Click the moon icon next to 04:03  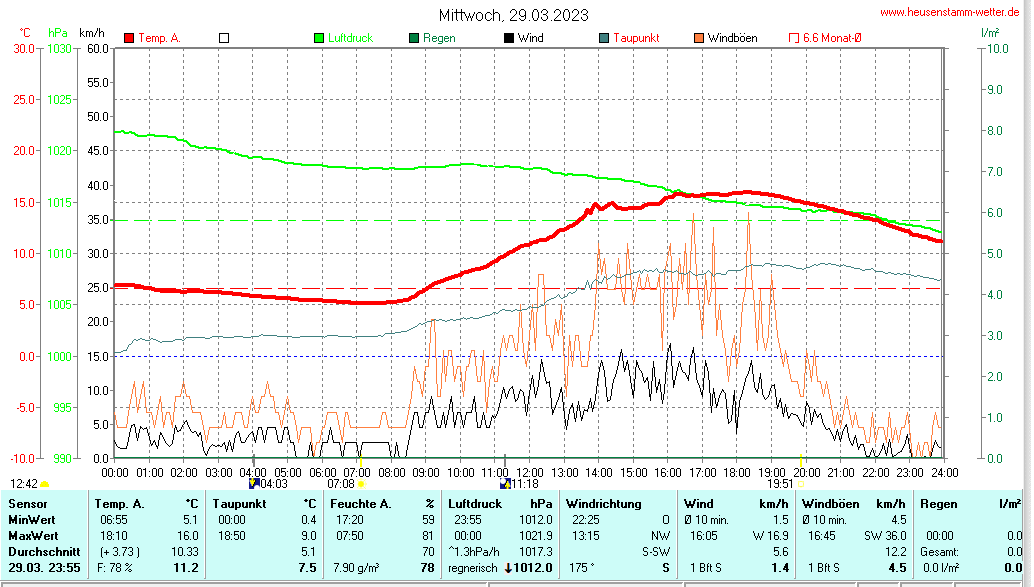(254, 483)
